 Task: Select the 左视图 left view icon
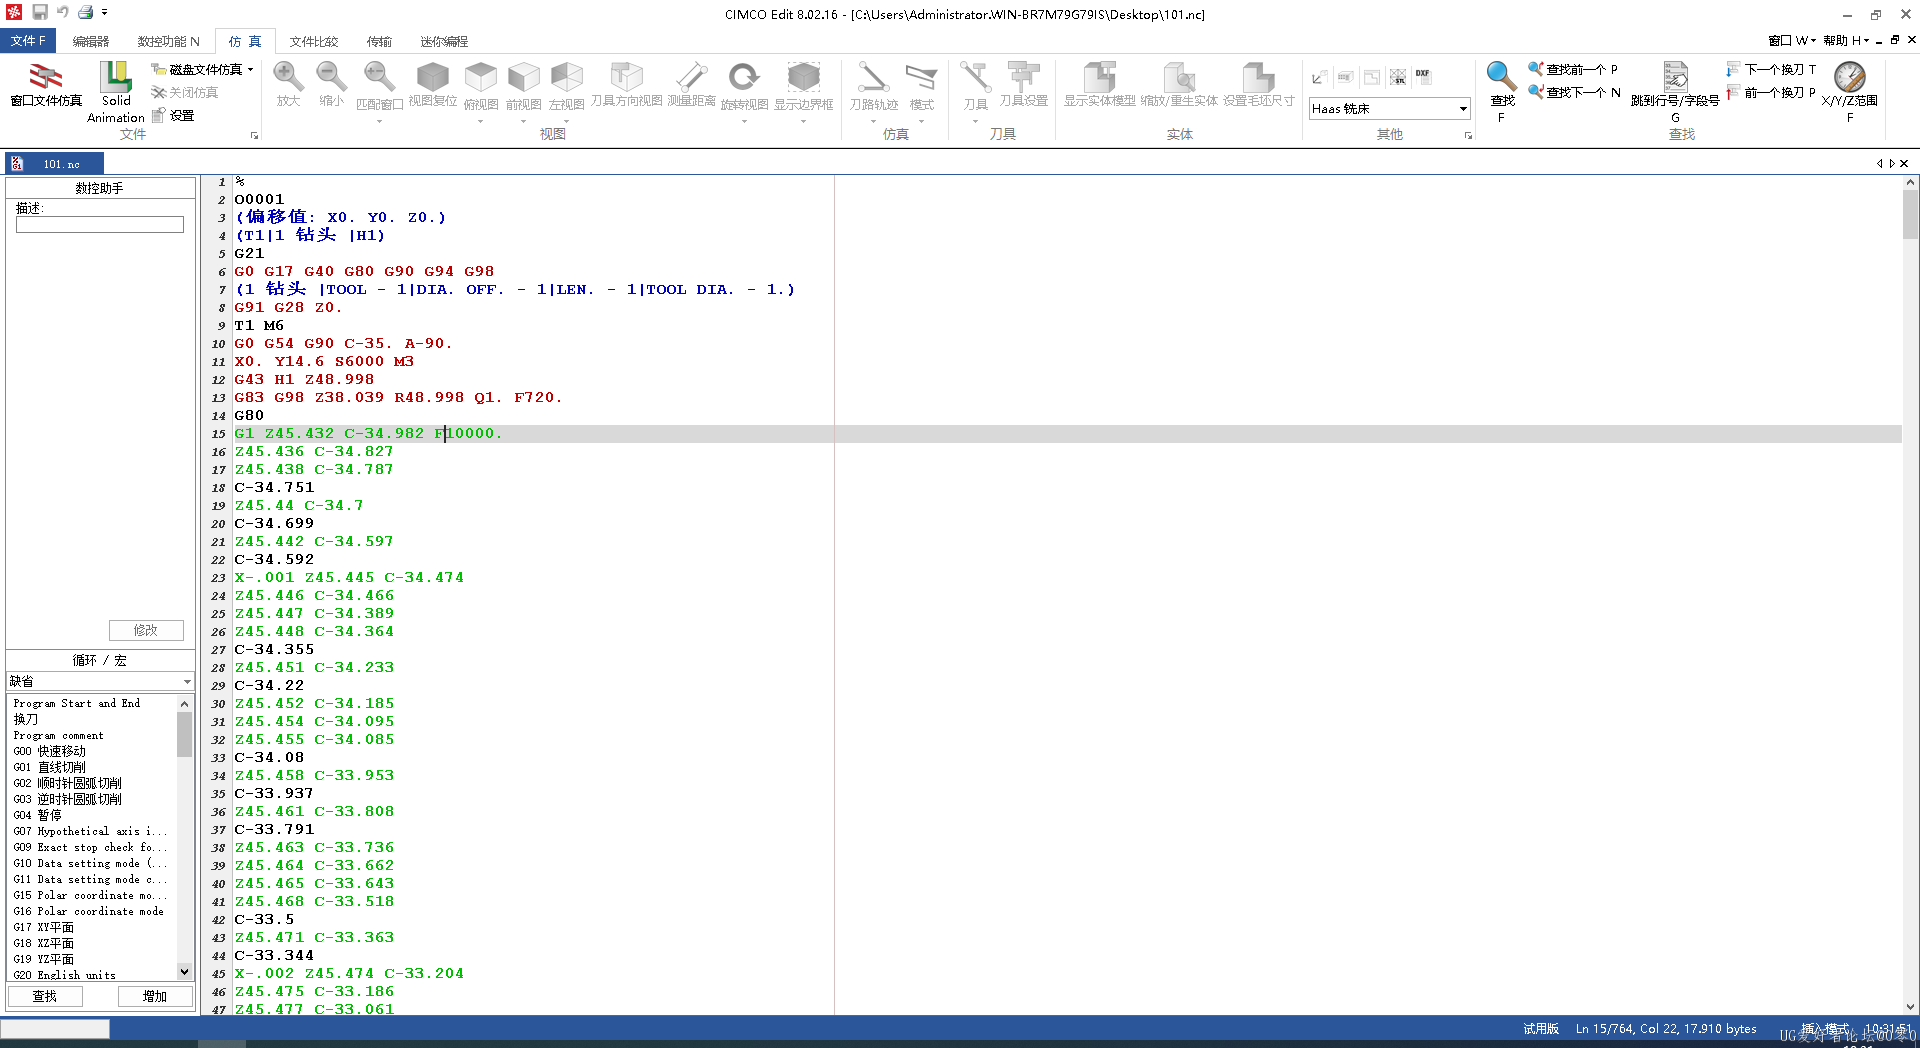[x=566, y=77]
